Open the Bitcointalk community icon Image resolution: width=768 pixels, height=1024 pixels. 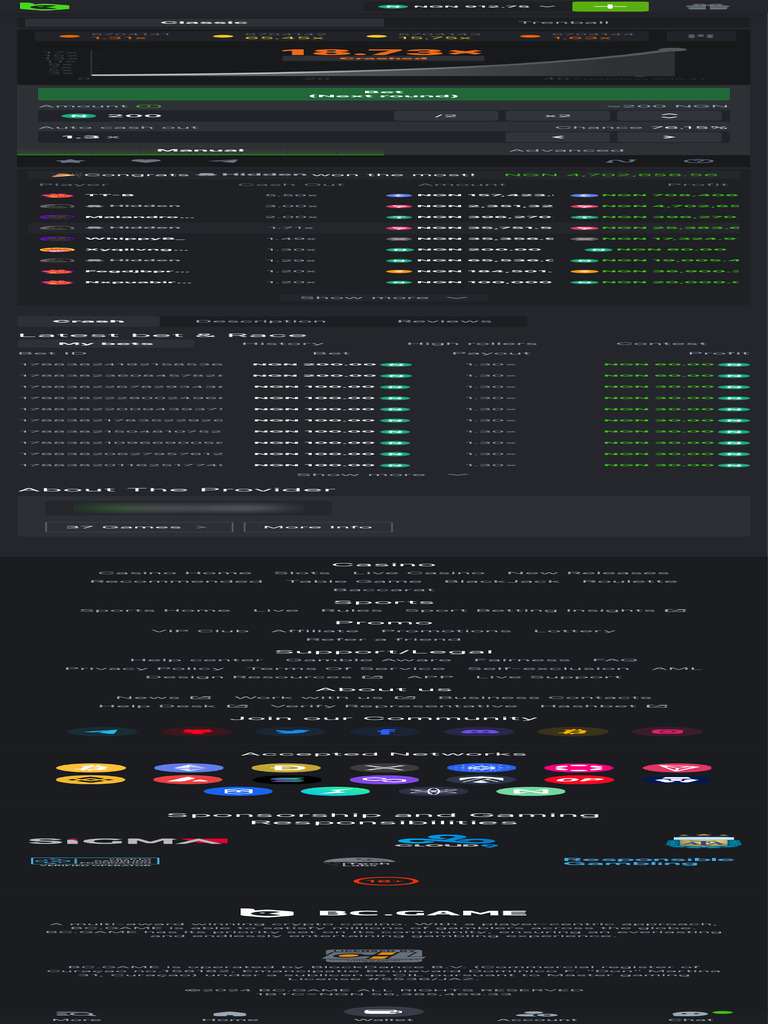(573, 731)
